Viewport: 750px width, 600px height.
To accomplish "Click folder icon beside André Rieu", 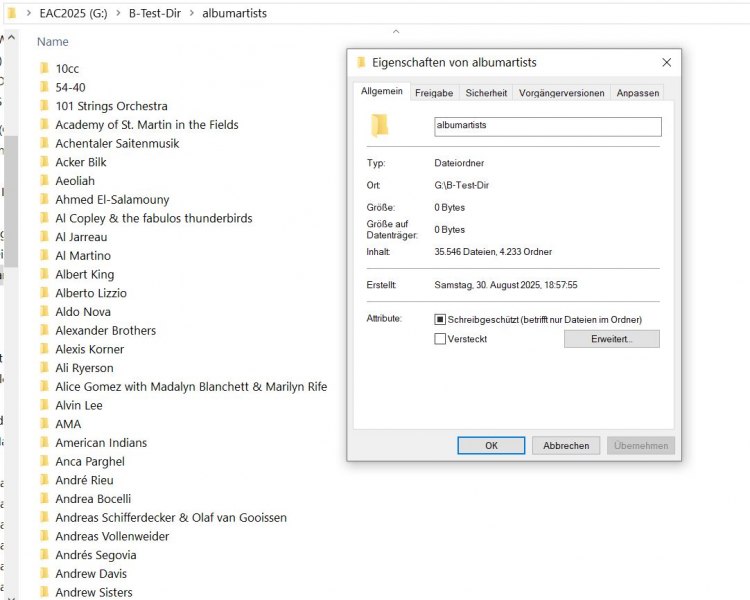I will (44, 480).
